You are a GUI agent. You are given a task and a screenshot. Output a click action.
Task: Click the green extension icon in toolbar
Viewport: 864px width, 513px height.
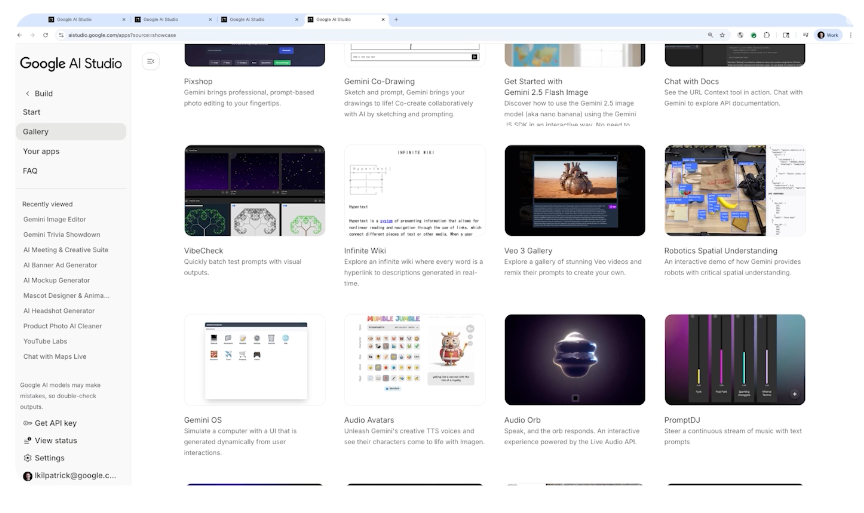coord(754,35)
